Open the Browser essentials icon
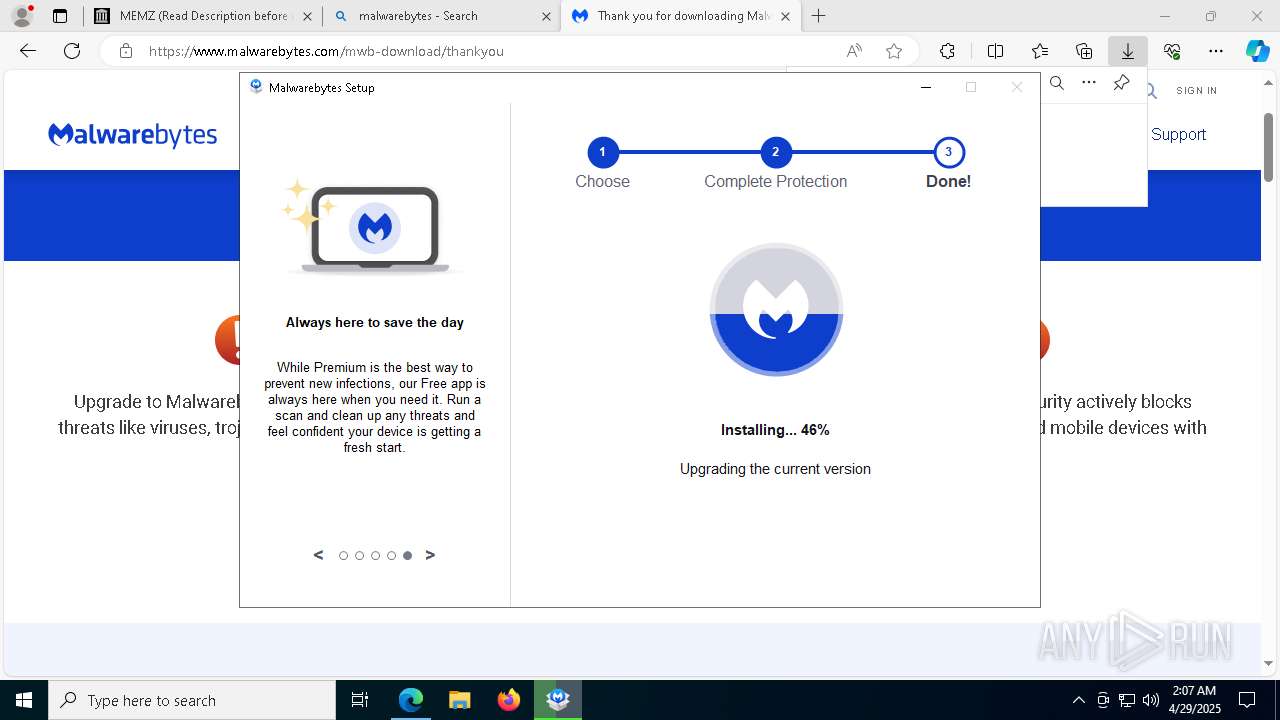Screen dimensions: 1280x720 pos(1172,51)
